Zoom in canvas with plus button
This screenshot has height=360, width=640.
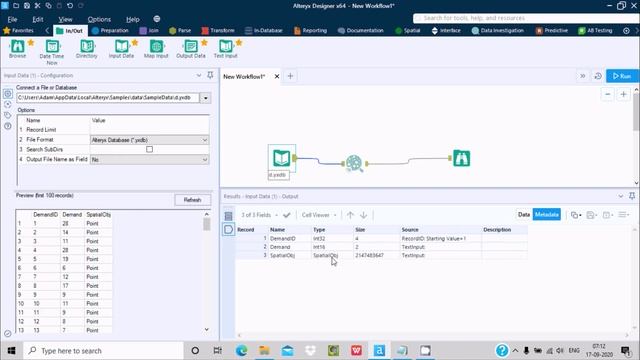click(623, 95)
